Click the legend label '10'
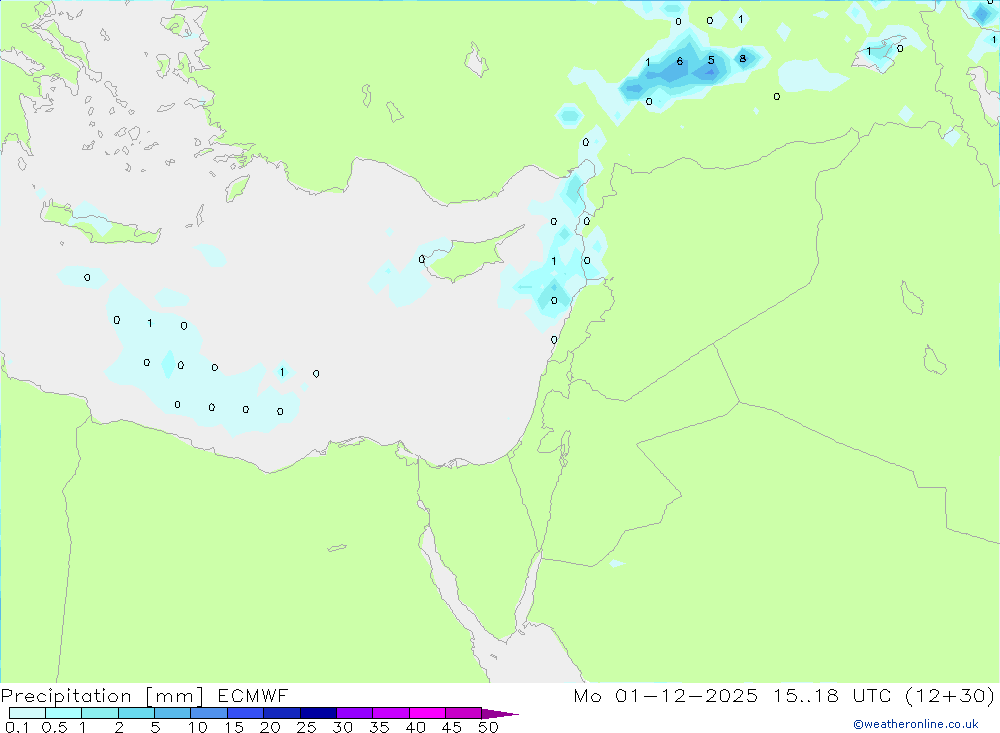 coord(198,727)
